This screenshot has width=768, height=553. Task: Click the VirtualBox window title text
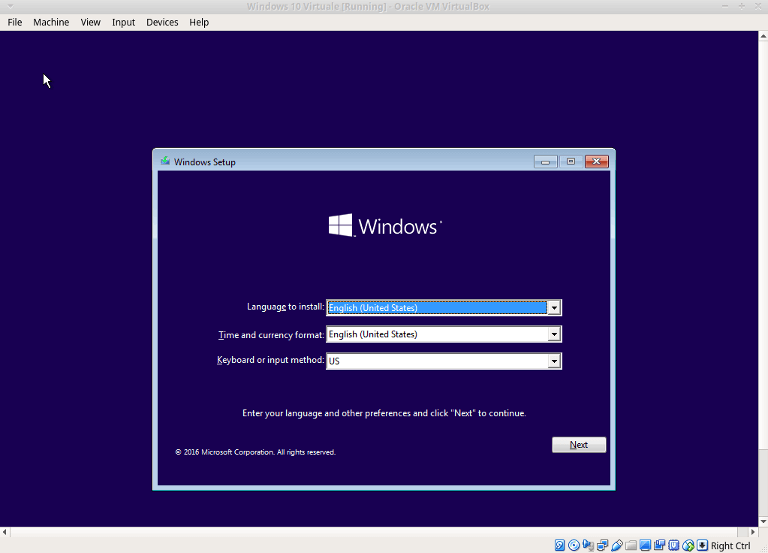click(368, 6)
